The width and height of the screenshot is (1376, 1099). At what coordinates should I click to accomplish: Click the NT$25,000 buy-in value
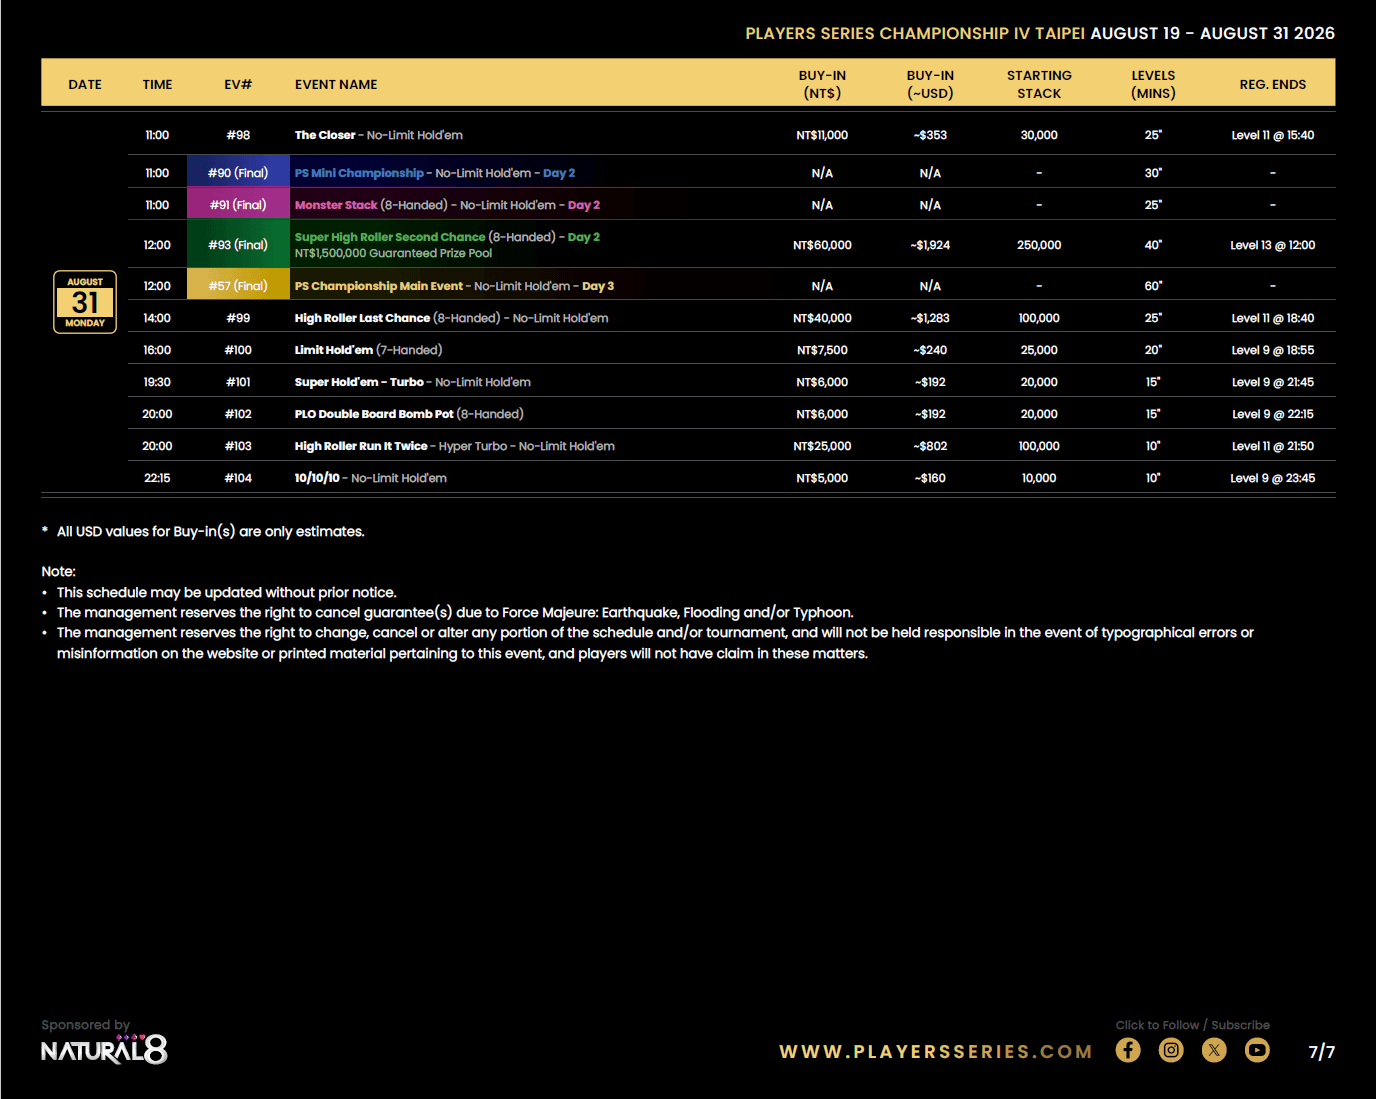coord(822,446)
